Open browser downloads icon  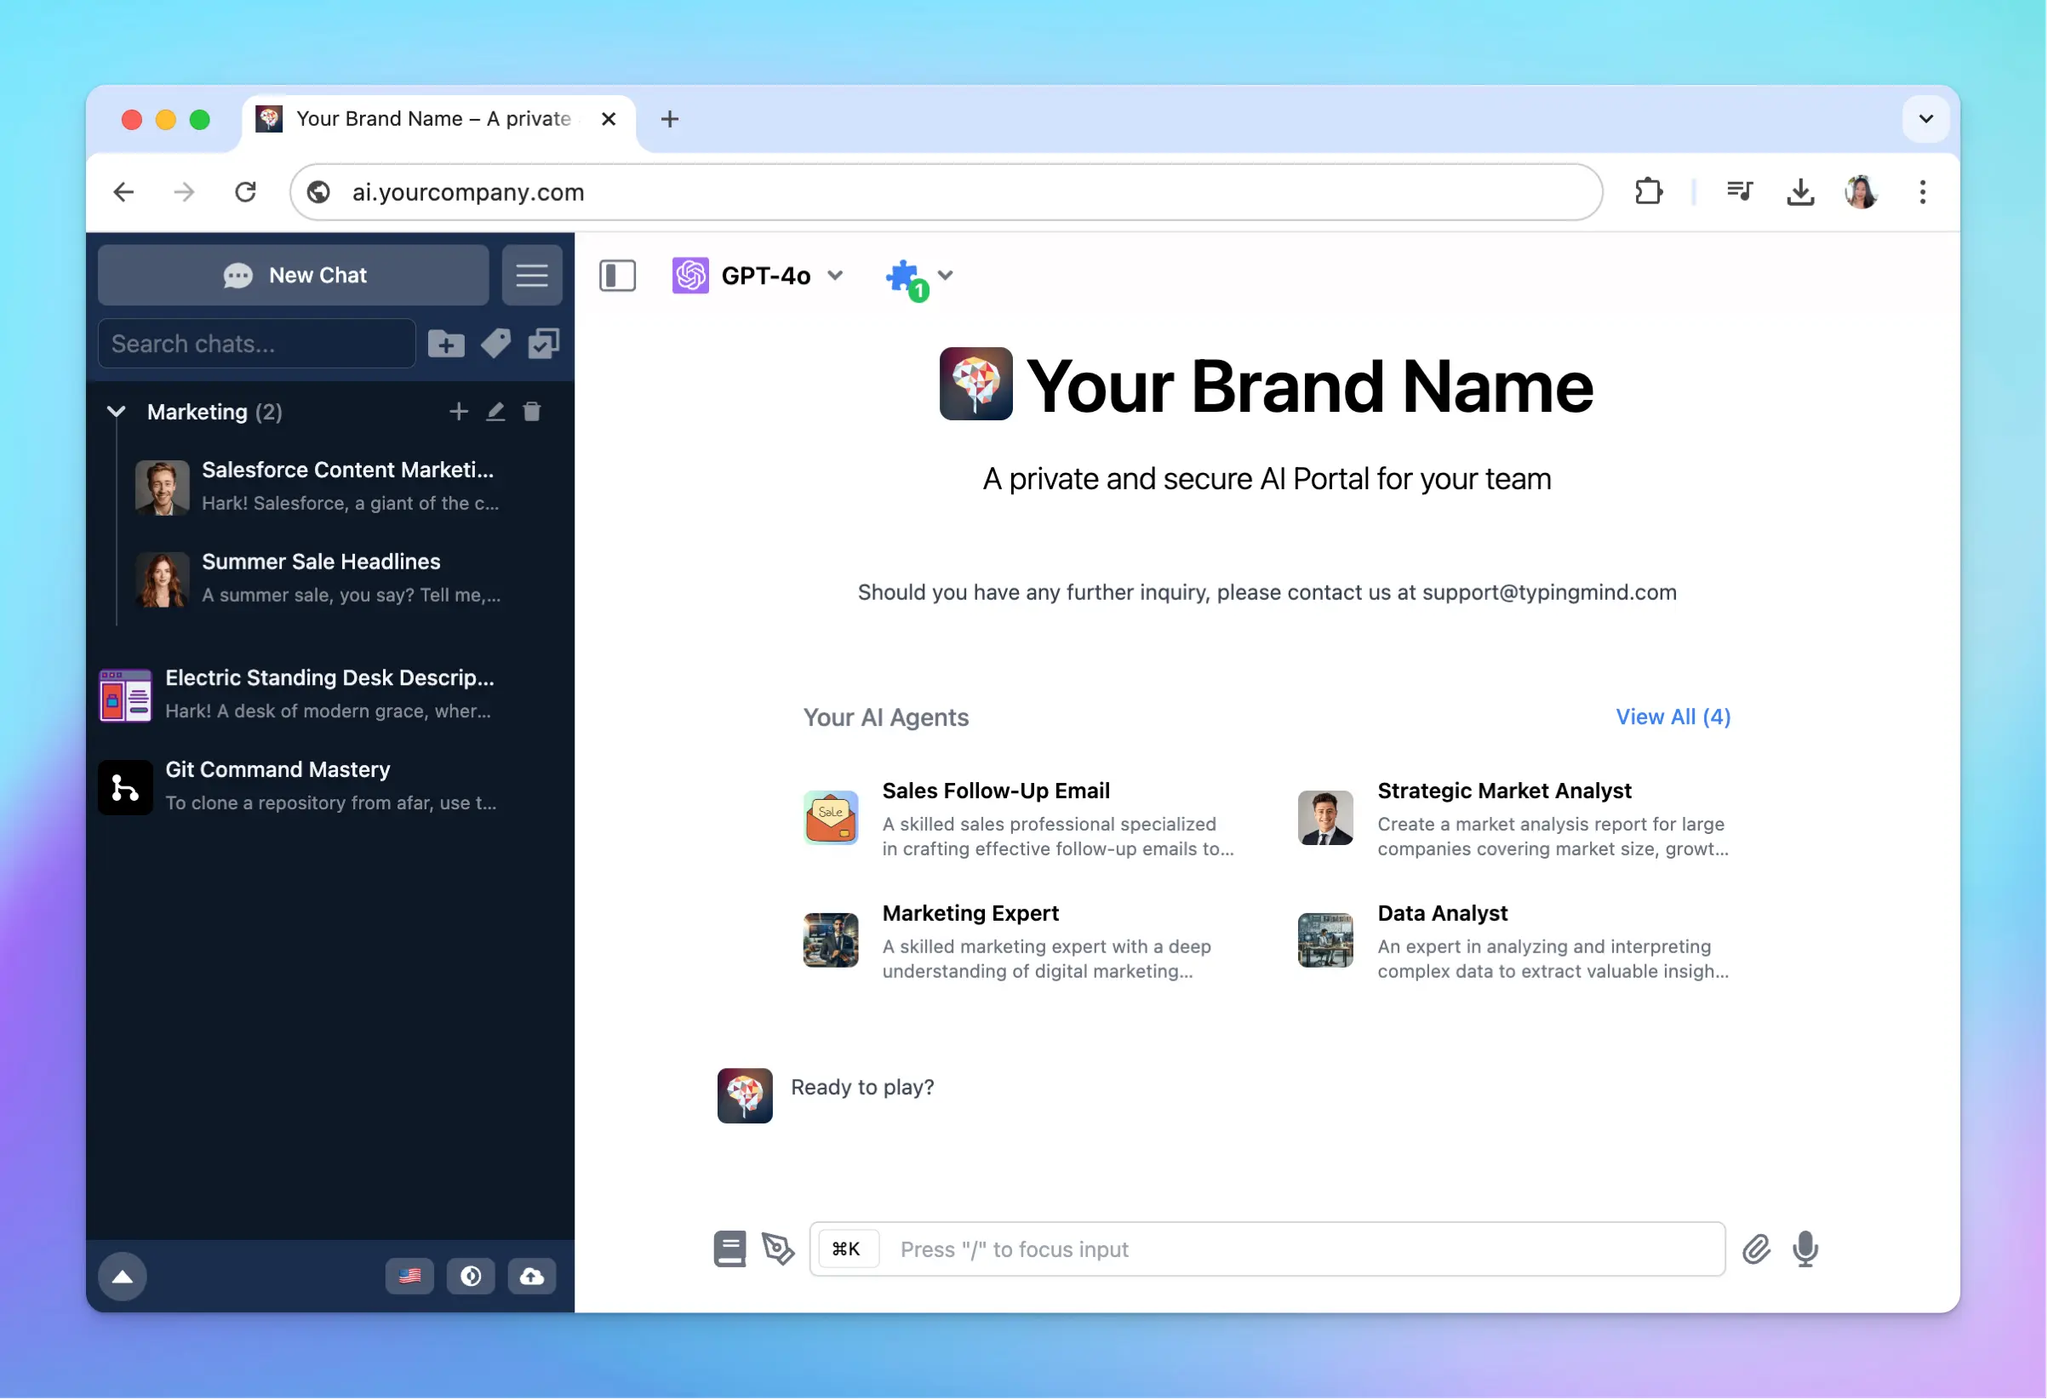click(x=1801, y=191)
